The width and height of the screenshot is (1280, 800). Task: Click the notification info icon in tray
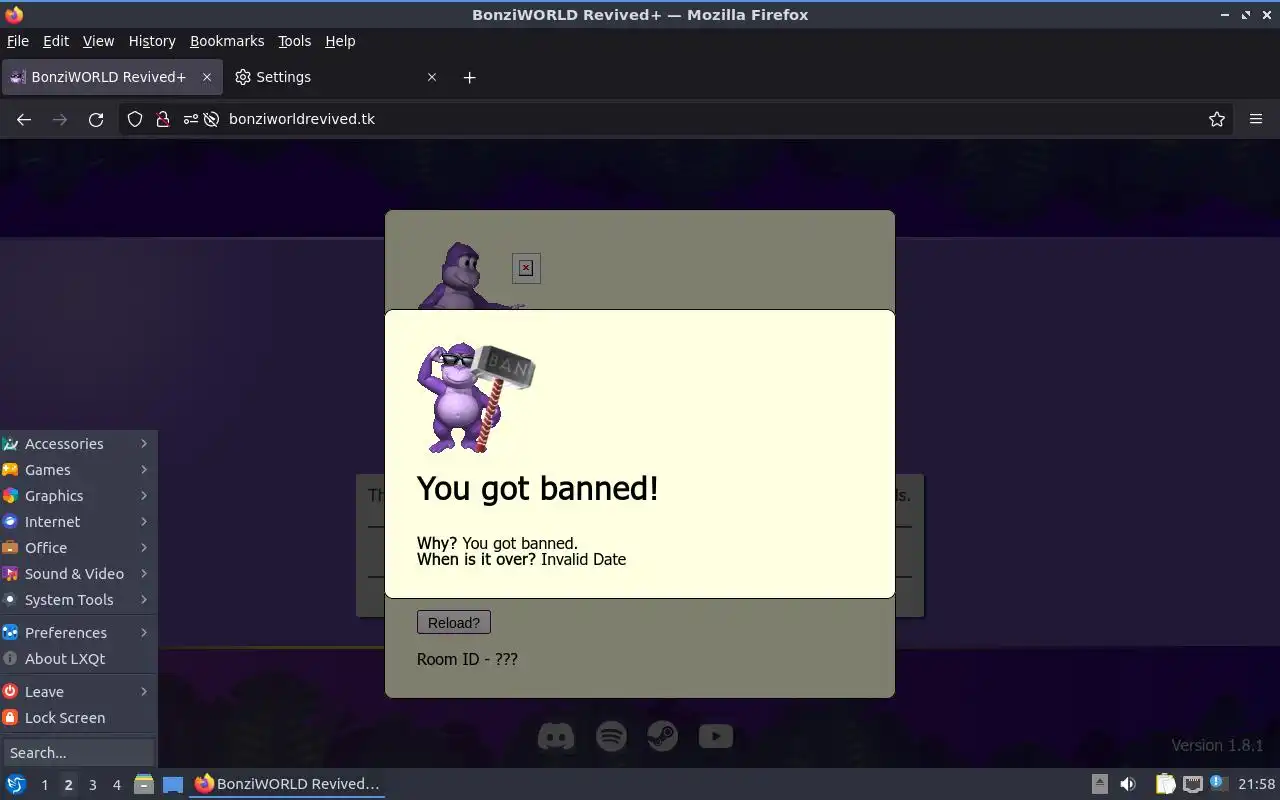1218,783
